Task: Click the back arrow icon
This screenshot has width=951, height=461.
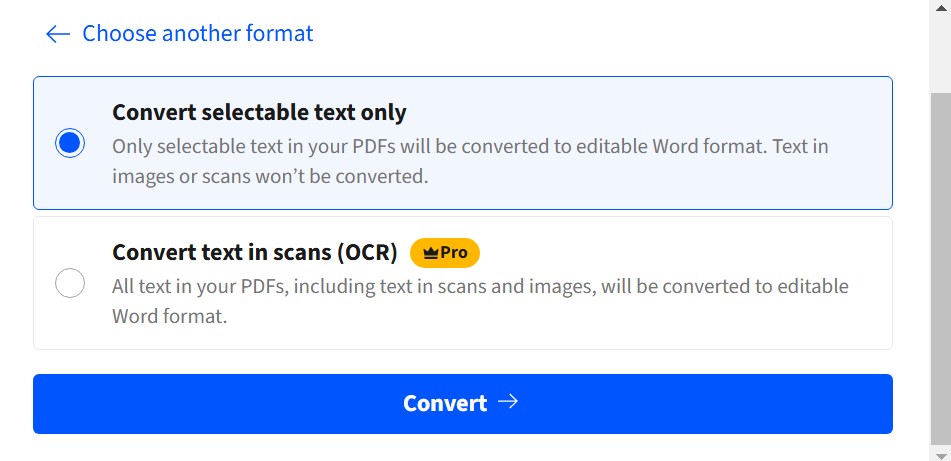Action: click(58, 34)
